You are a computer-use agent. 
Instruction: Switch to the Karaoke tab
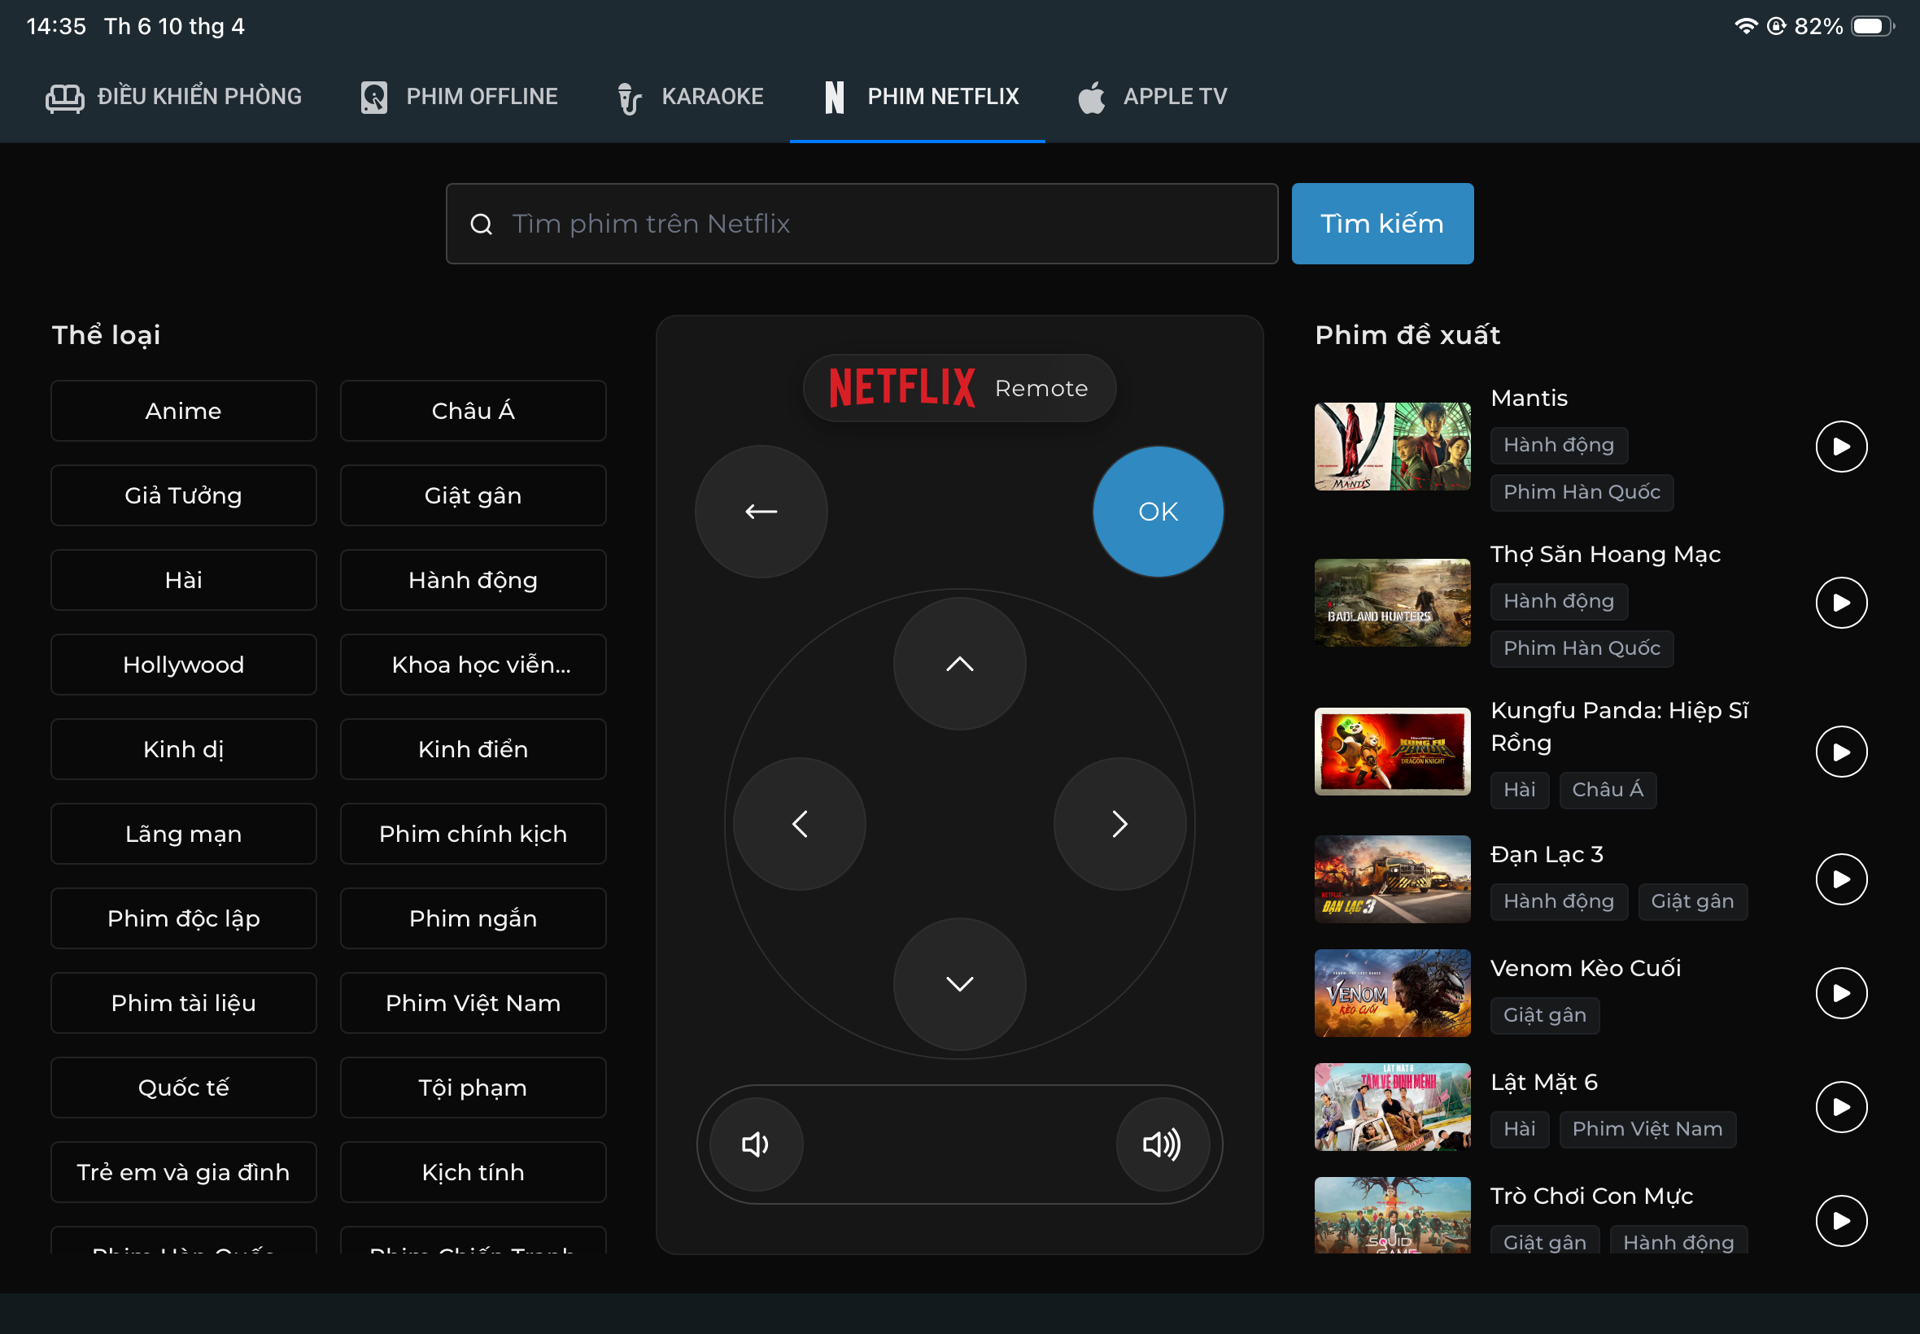tap(690, 97)
